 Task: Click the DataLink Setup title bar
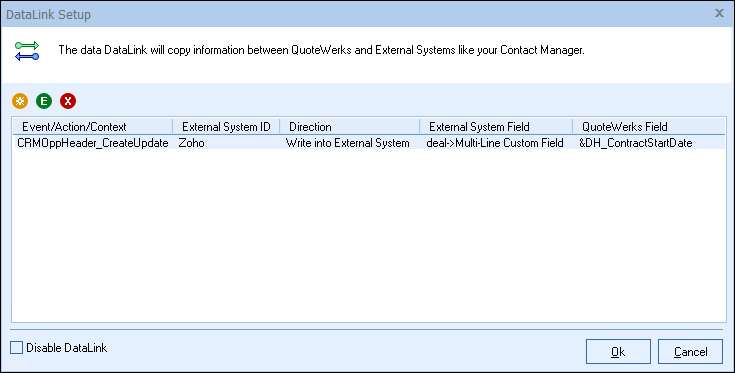click(356, 14)
